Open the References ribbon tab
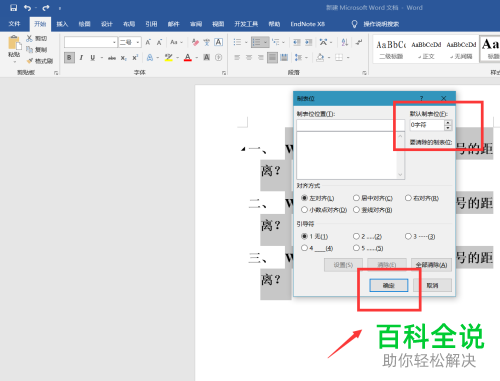This screenshot has height=381, width=500. pos(151,24)
